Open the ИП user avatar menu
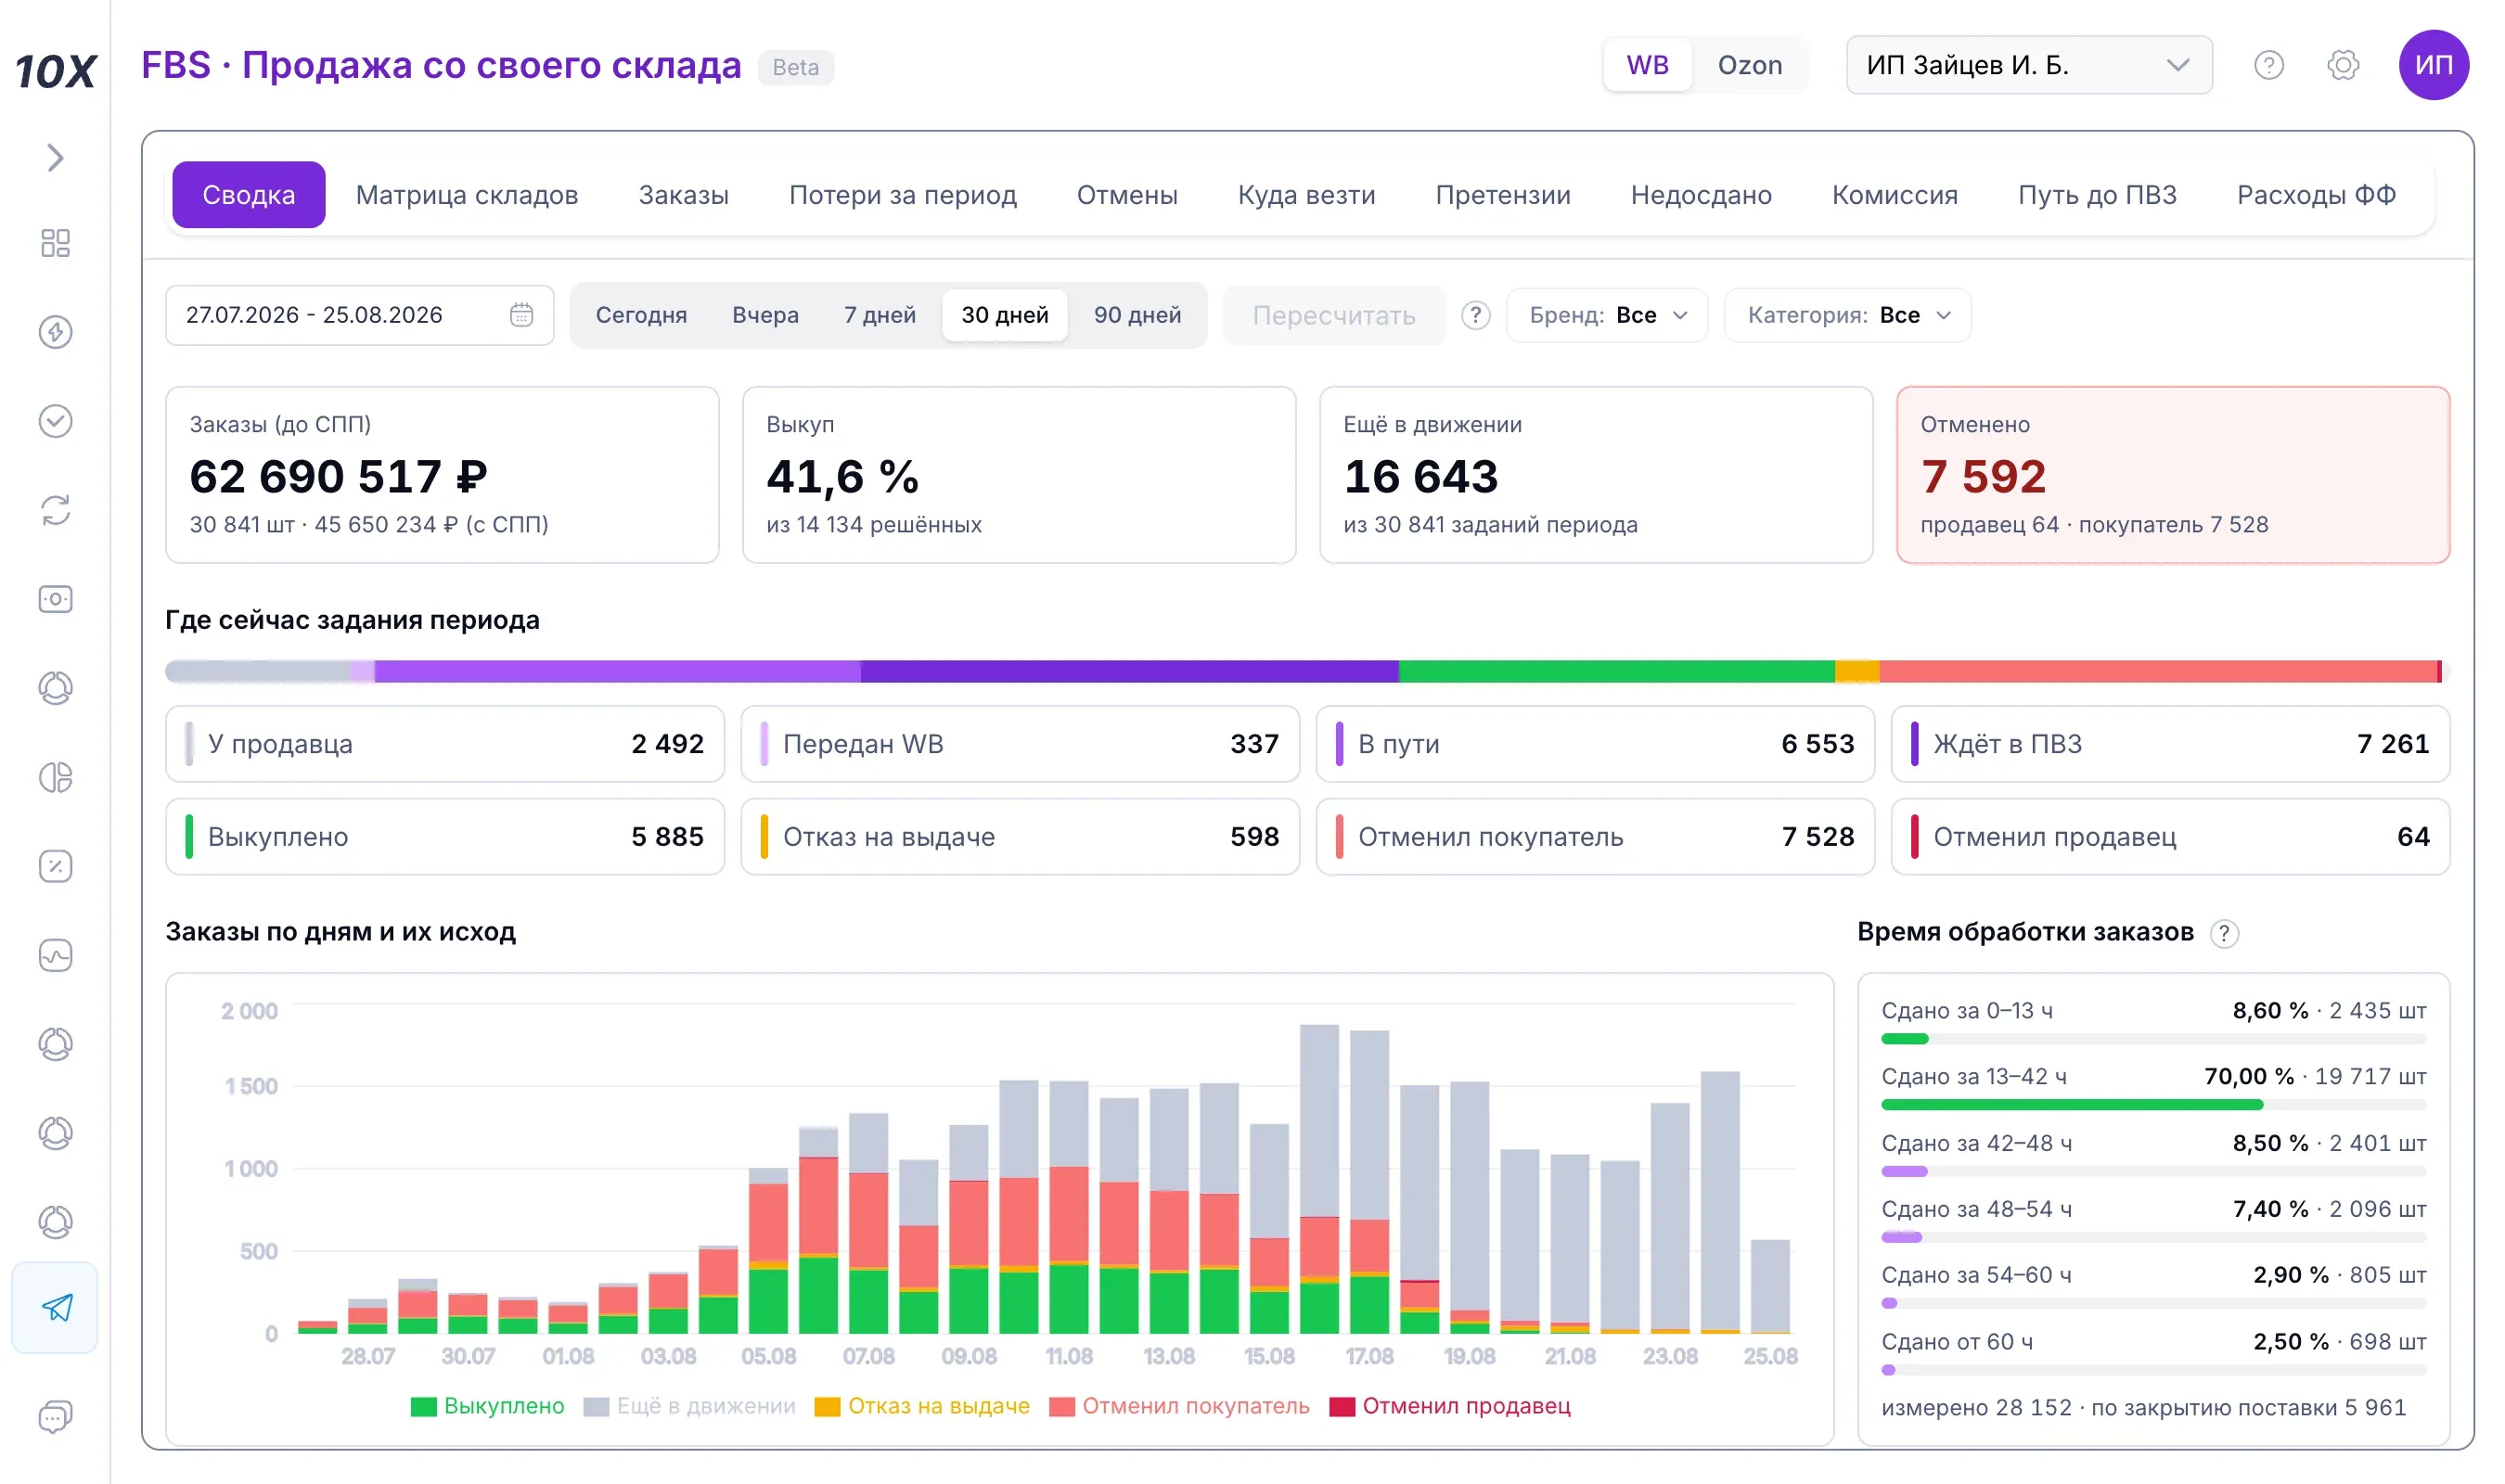 point(2434,65)
